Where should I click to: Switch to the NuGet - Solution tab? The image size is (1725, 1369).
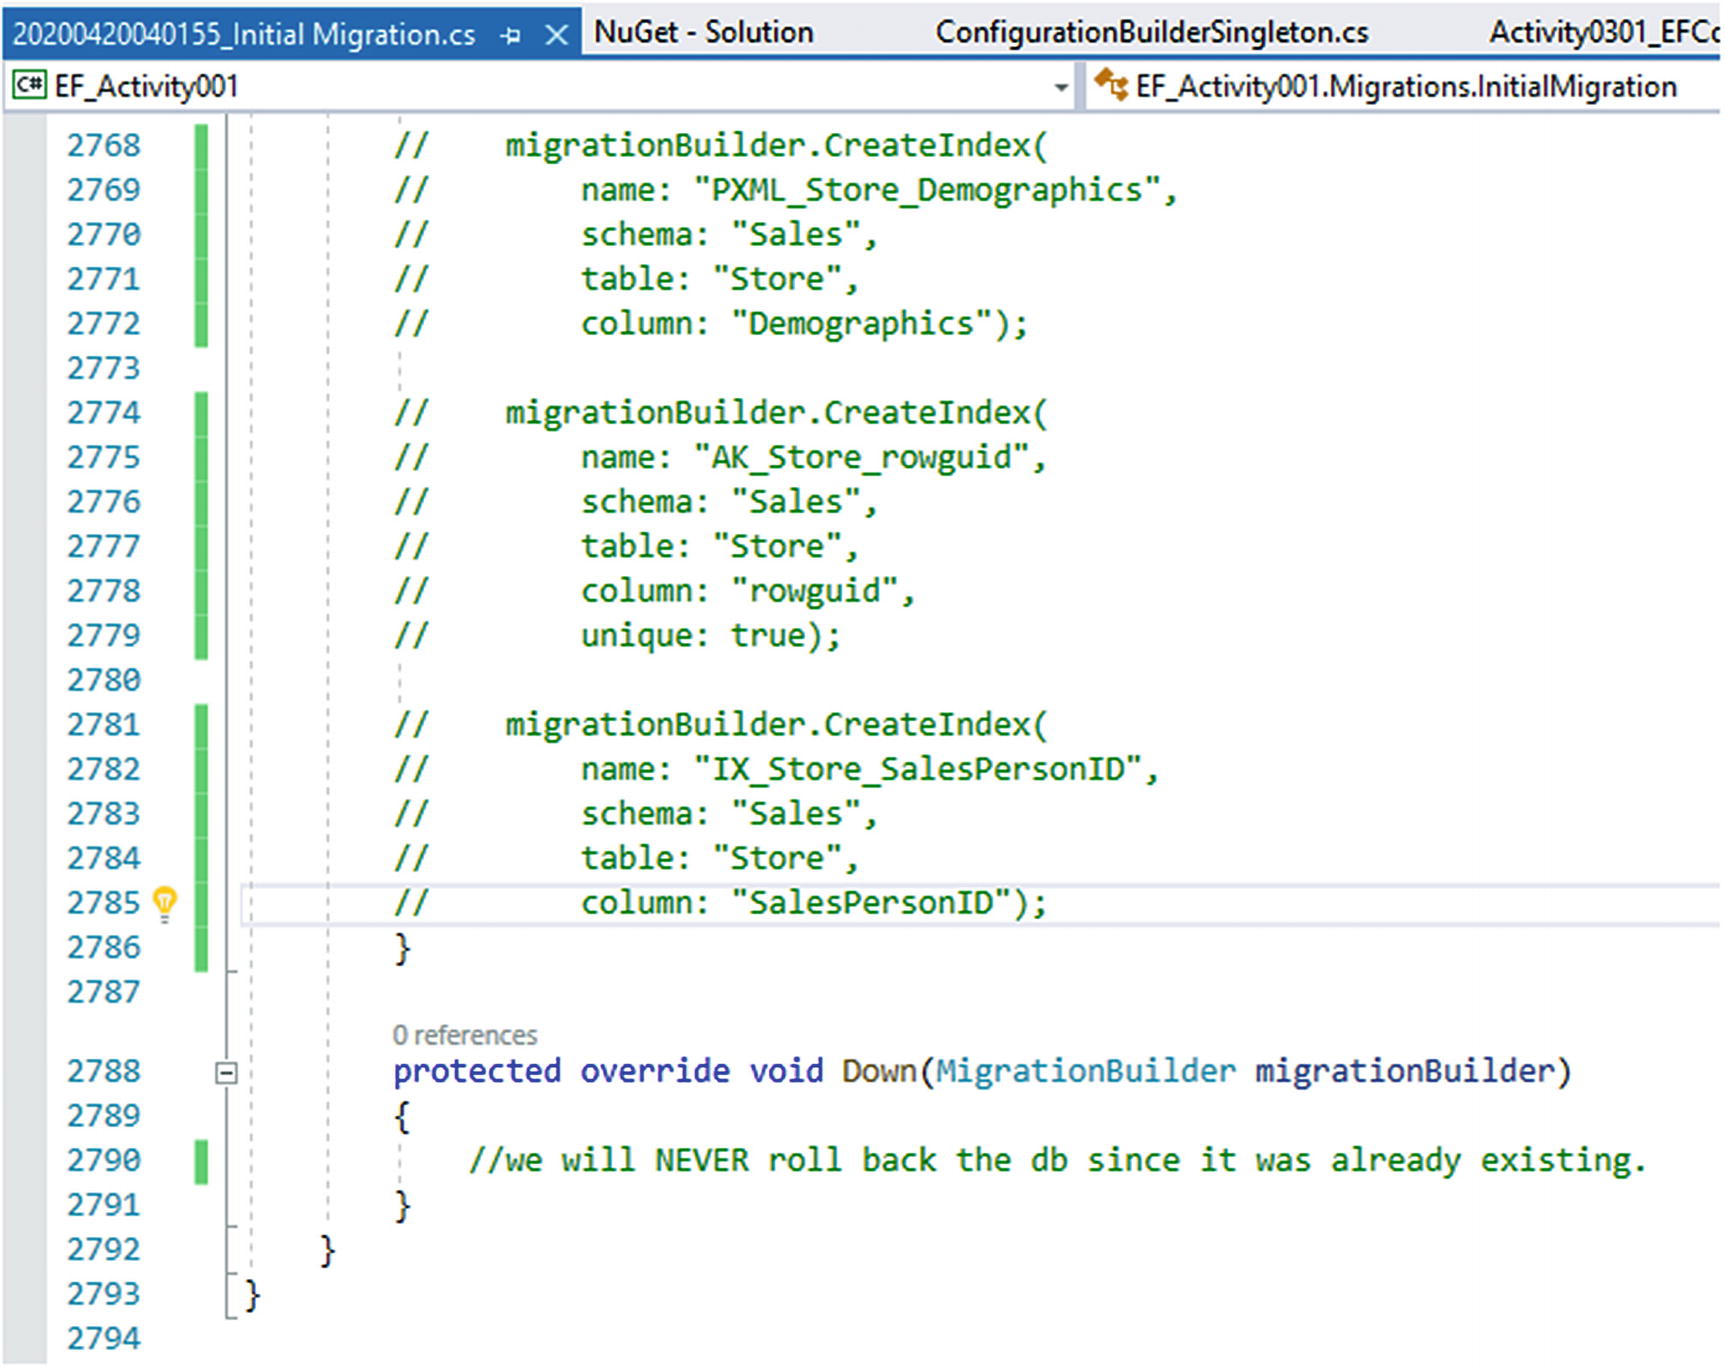(x=703, y=33)
